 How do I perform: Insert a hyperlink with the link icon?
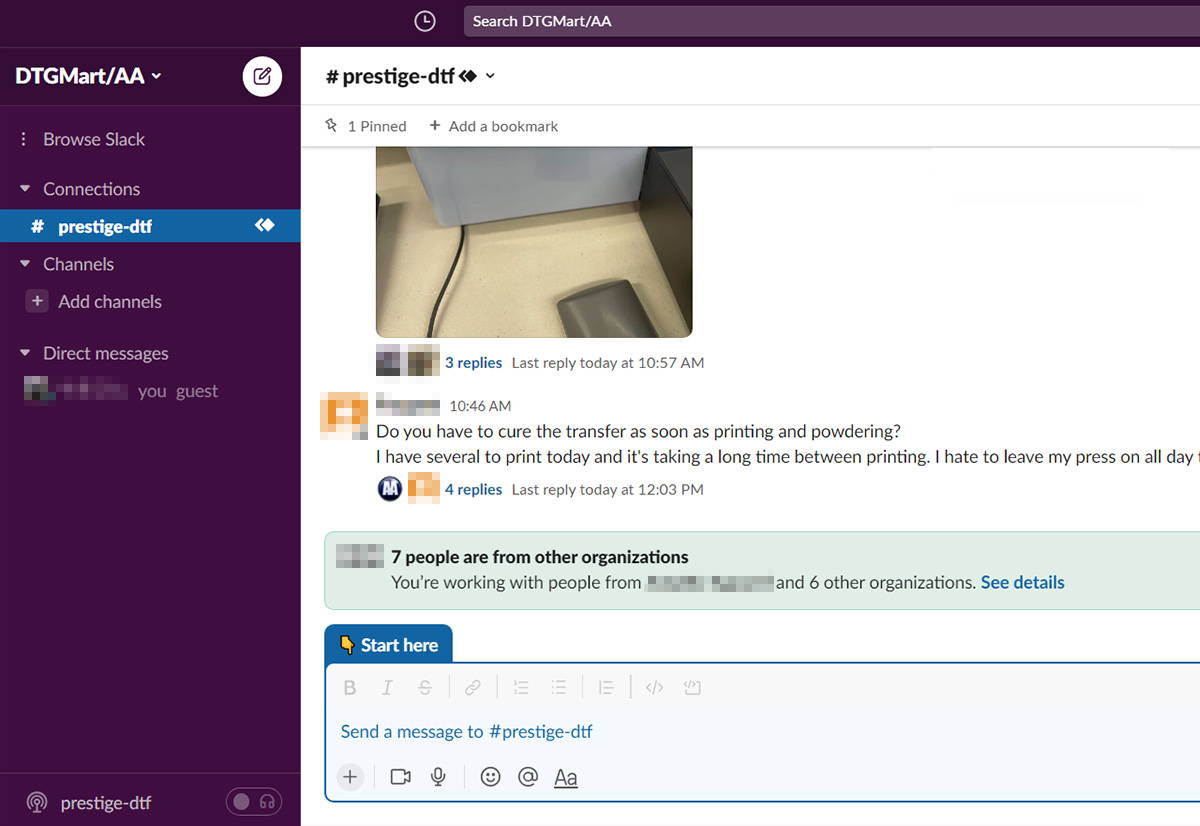pyautogui.click(x=473, y=687)
